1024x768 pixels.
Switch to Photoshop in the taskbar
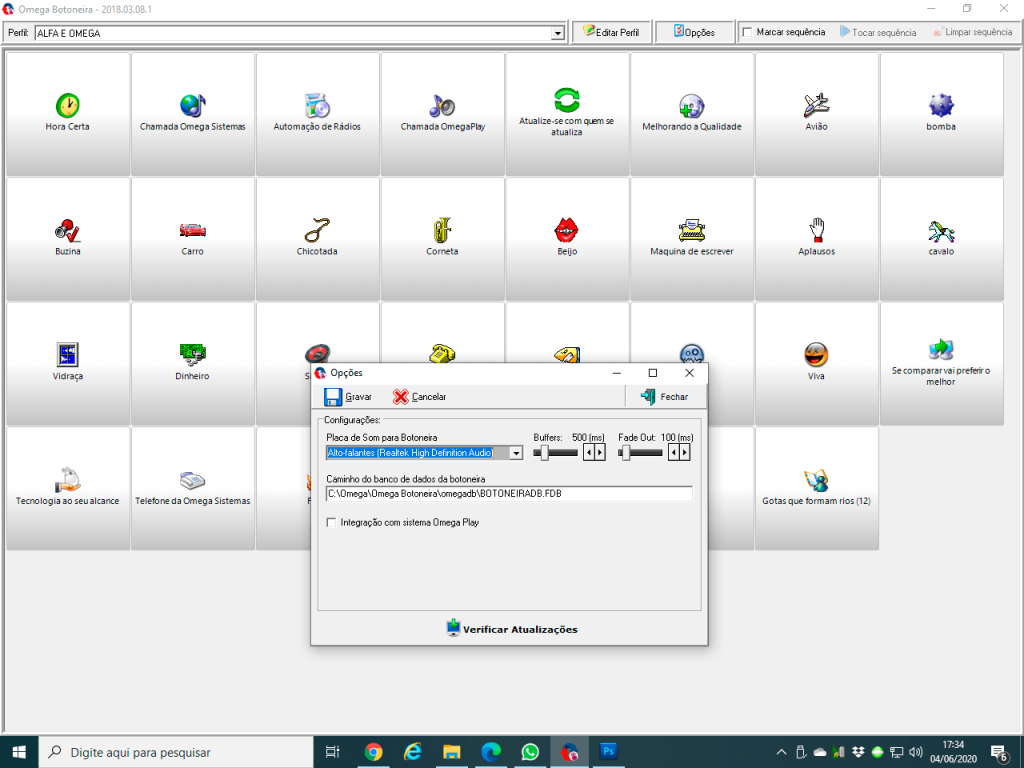608,752
